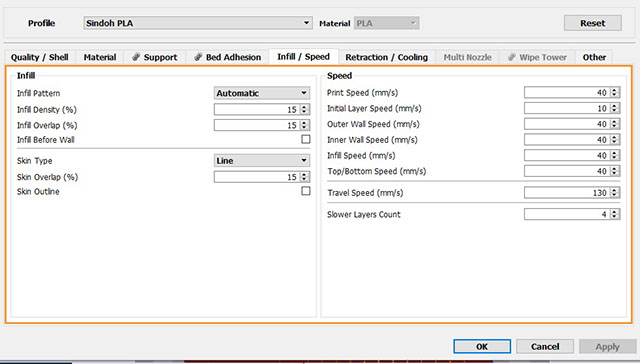Open the Profile dropdown showing Sindoh PLA
The width and height of the screenshot is (640, 364).
(198, 23)
